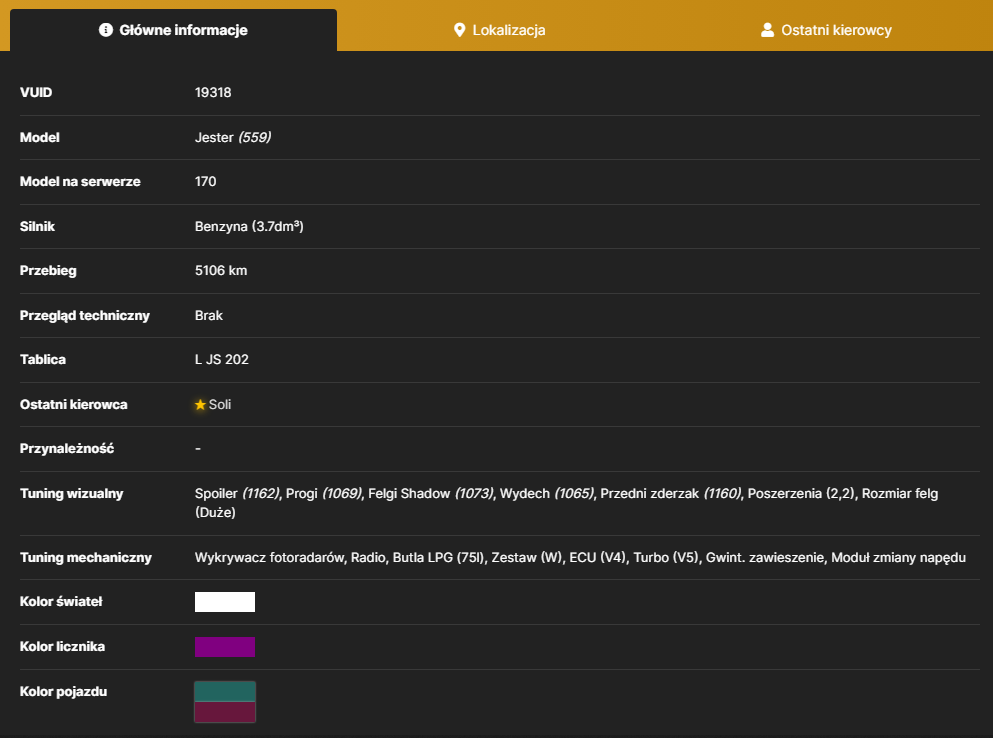Click the Przegląd techniczny value Brak
This screenshot has width=993, height=738.
(x=208, y=315)
